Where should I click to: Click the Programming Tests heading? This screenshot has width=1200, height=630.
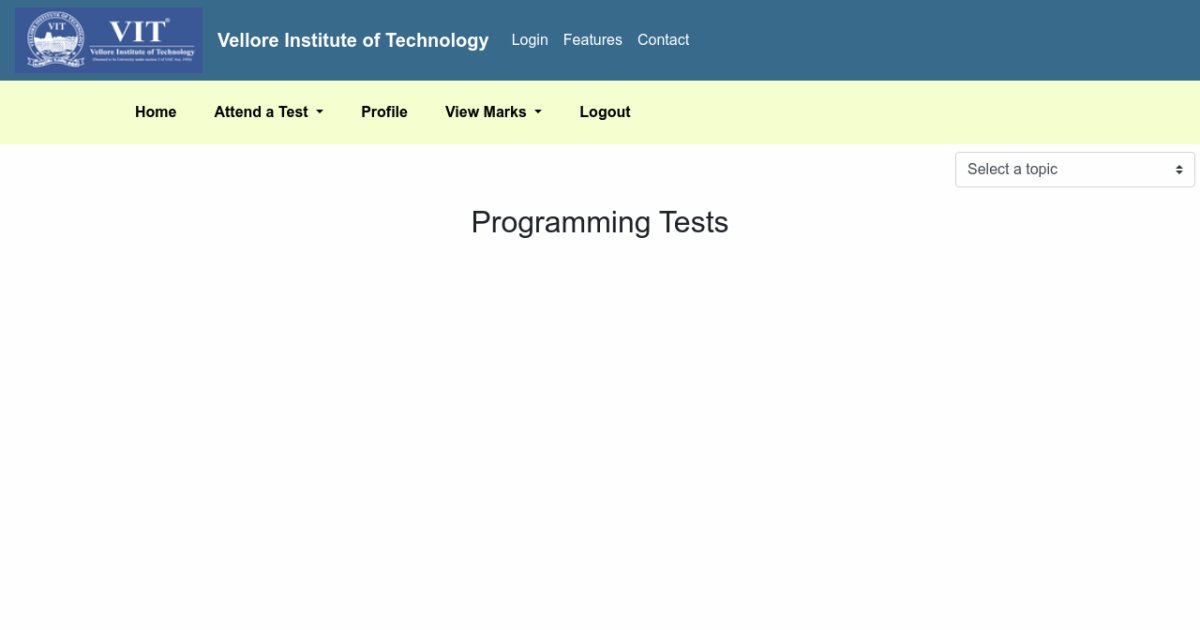[599, 222]
